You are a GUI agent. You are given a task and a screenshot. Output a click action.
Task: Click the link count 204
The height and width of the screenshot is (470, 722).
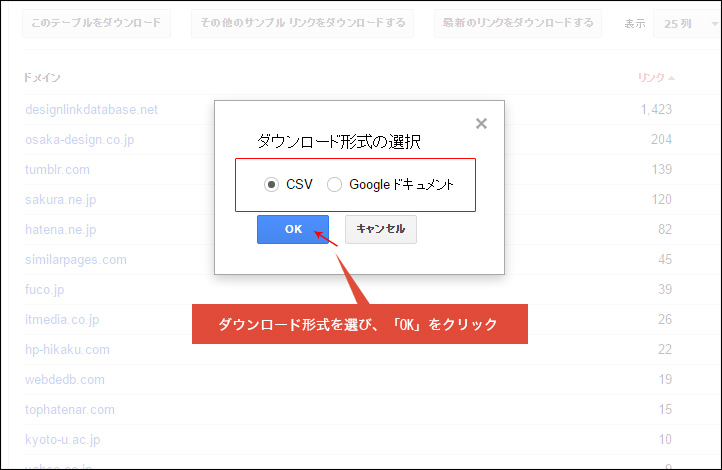click(x=661, y=139)
